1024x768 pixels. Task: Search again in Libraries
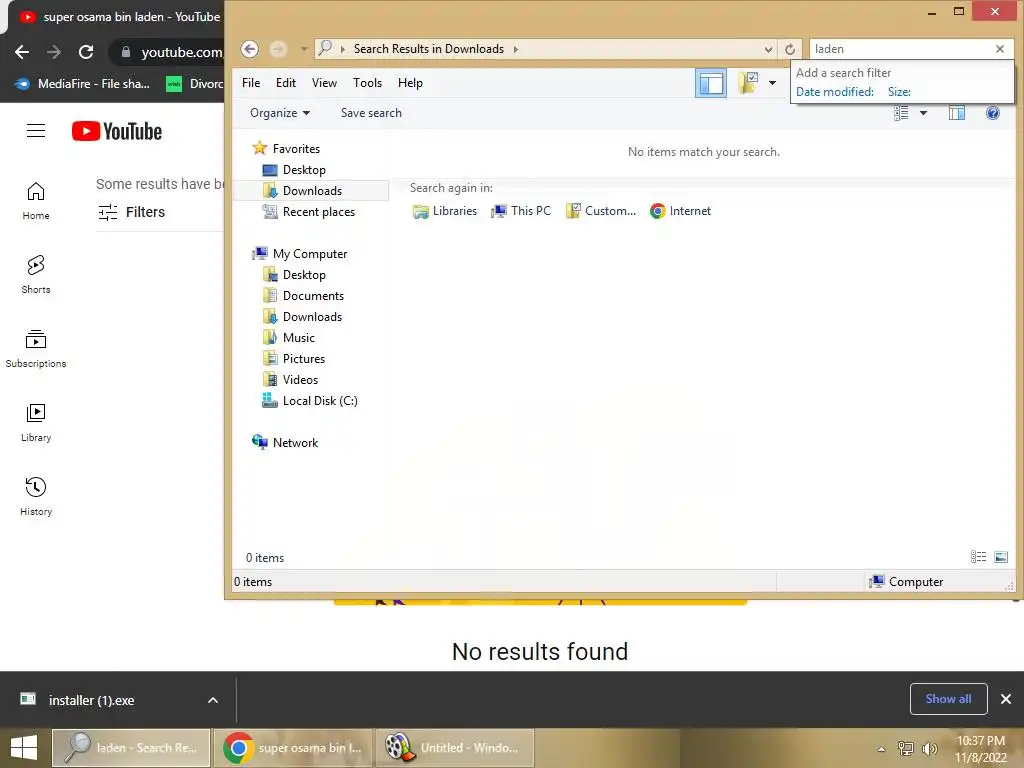point(445,211)
